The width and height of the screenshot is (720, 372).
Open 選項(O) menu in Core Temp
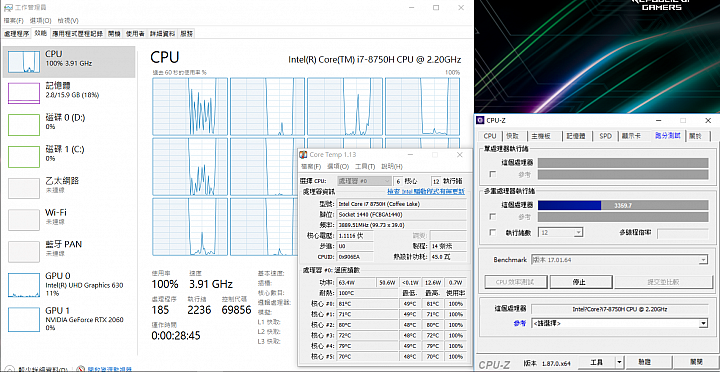[338, 166]
